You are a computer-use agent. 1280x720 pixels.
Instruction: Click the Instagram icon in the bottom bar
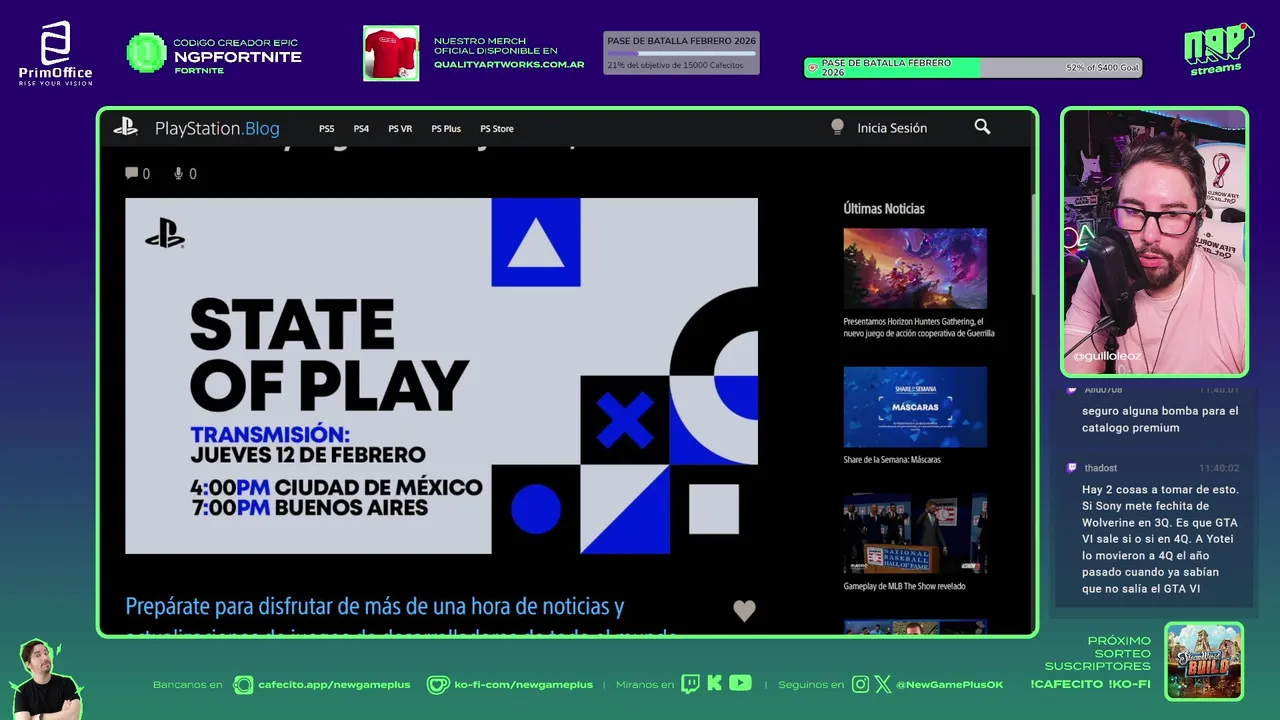click(860, 684)
